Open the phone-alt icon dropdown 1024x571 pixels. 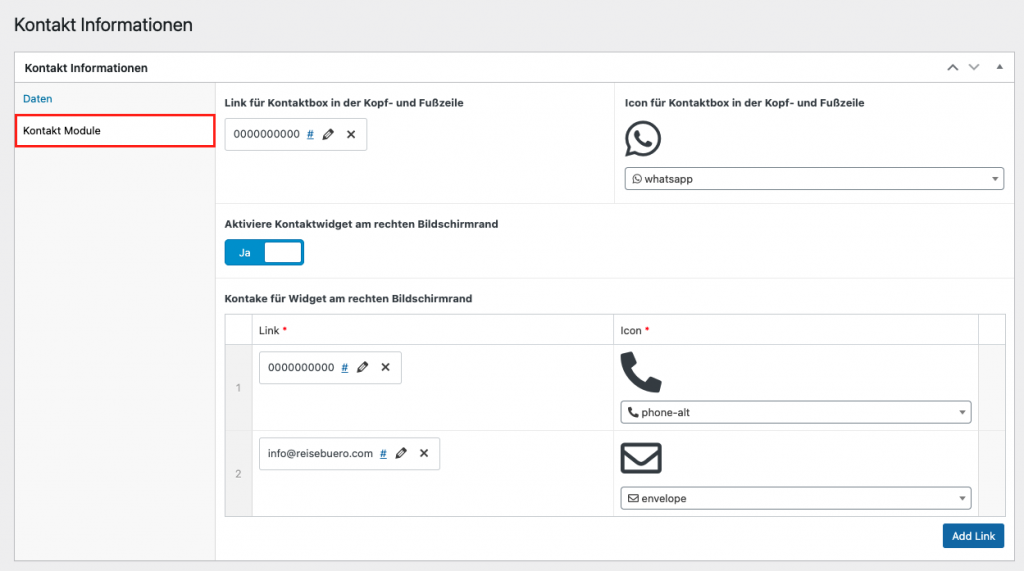[x=795, y=412]
